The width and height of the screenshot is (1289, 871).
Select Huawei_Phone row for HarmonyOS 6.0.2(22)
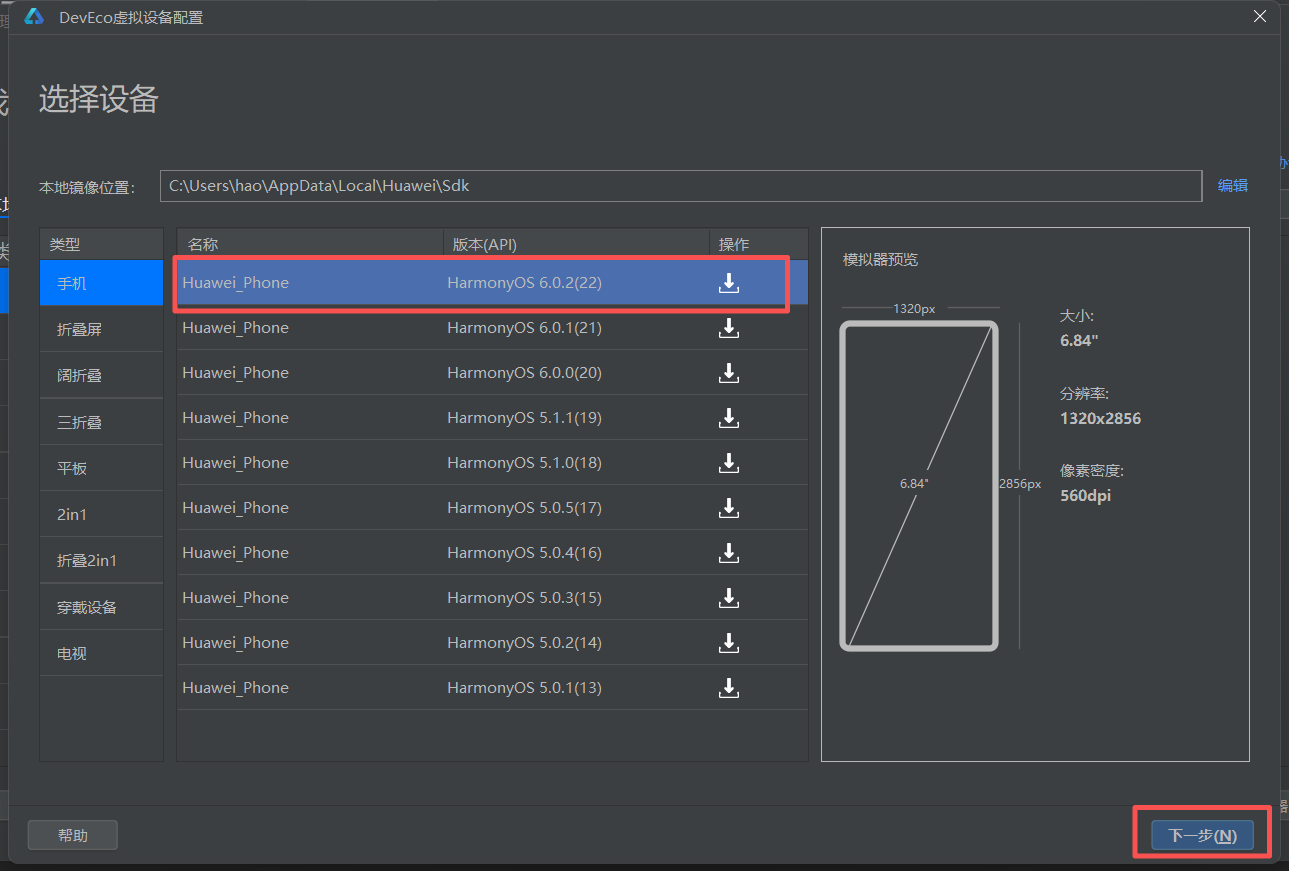point(492,283)
